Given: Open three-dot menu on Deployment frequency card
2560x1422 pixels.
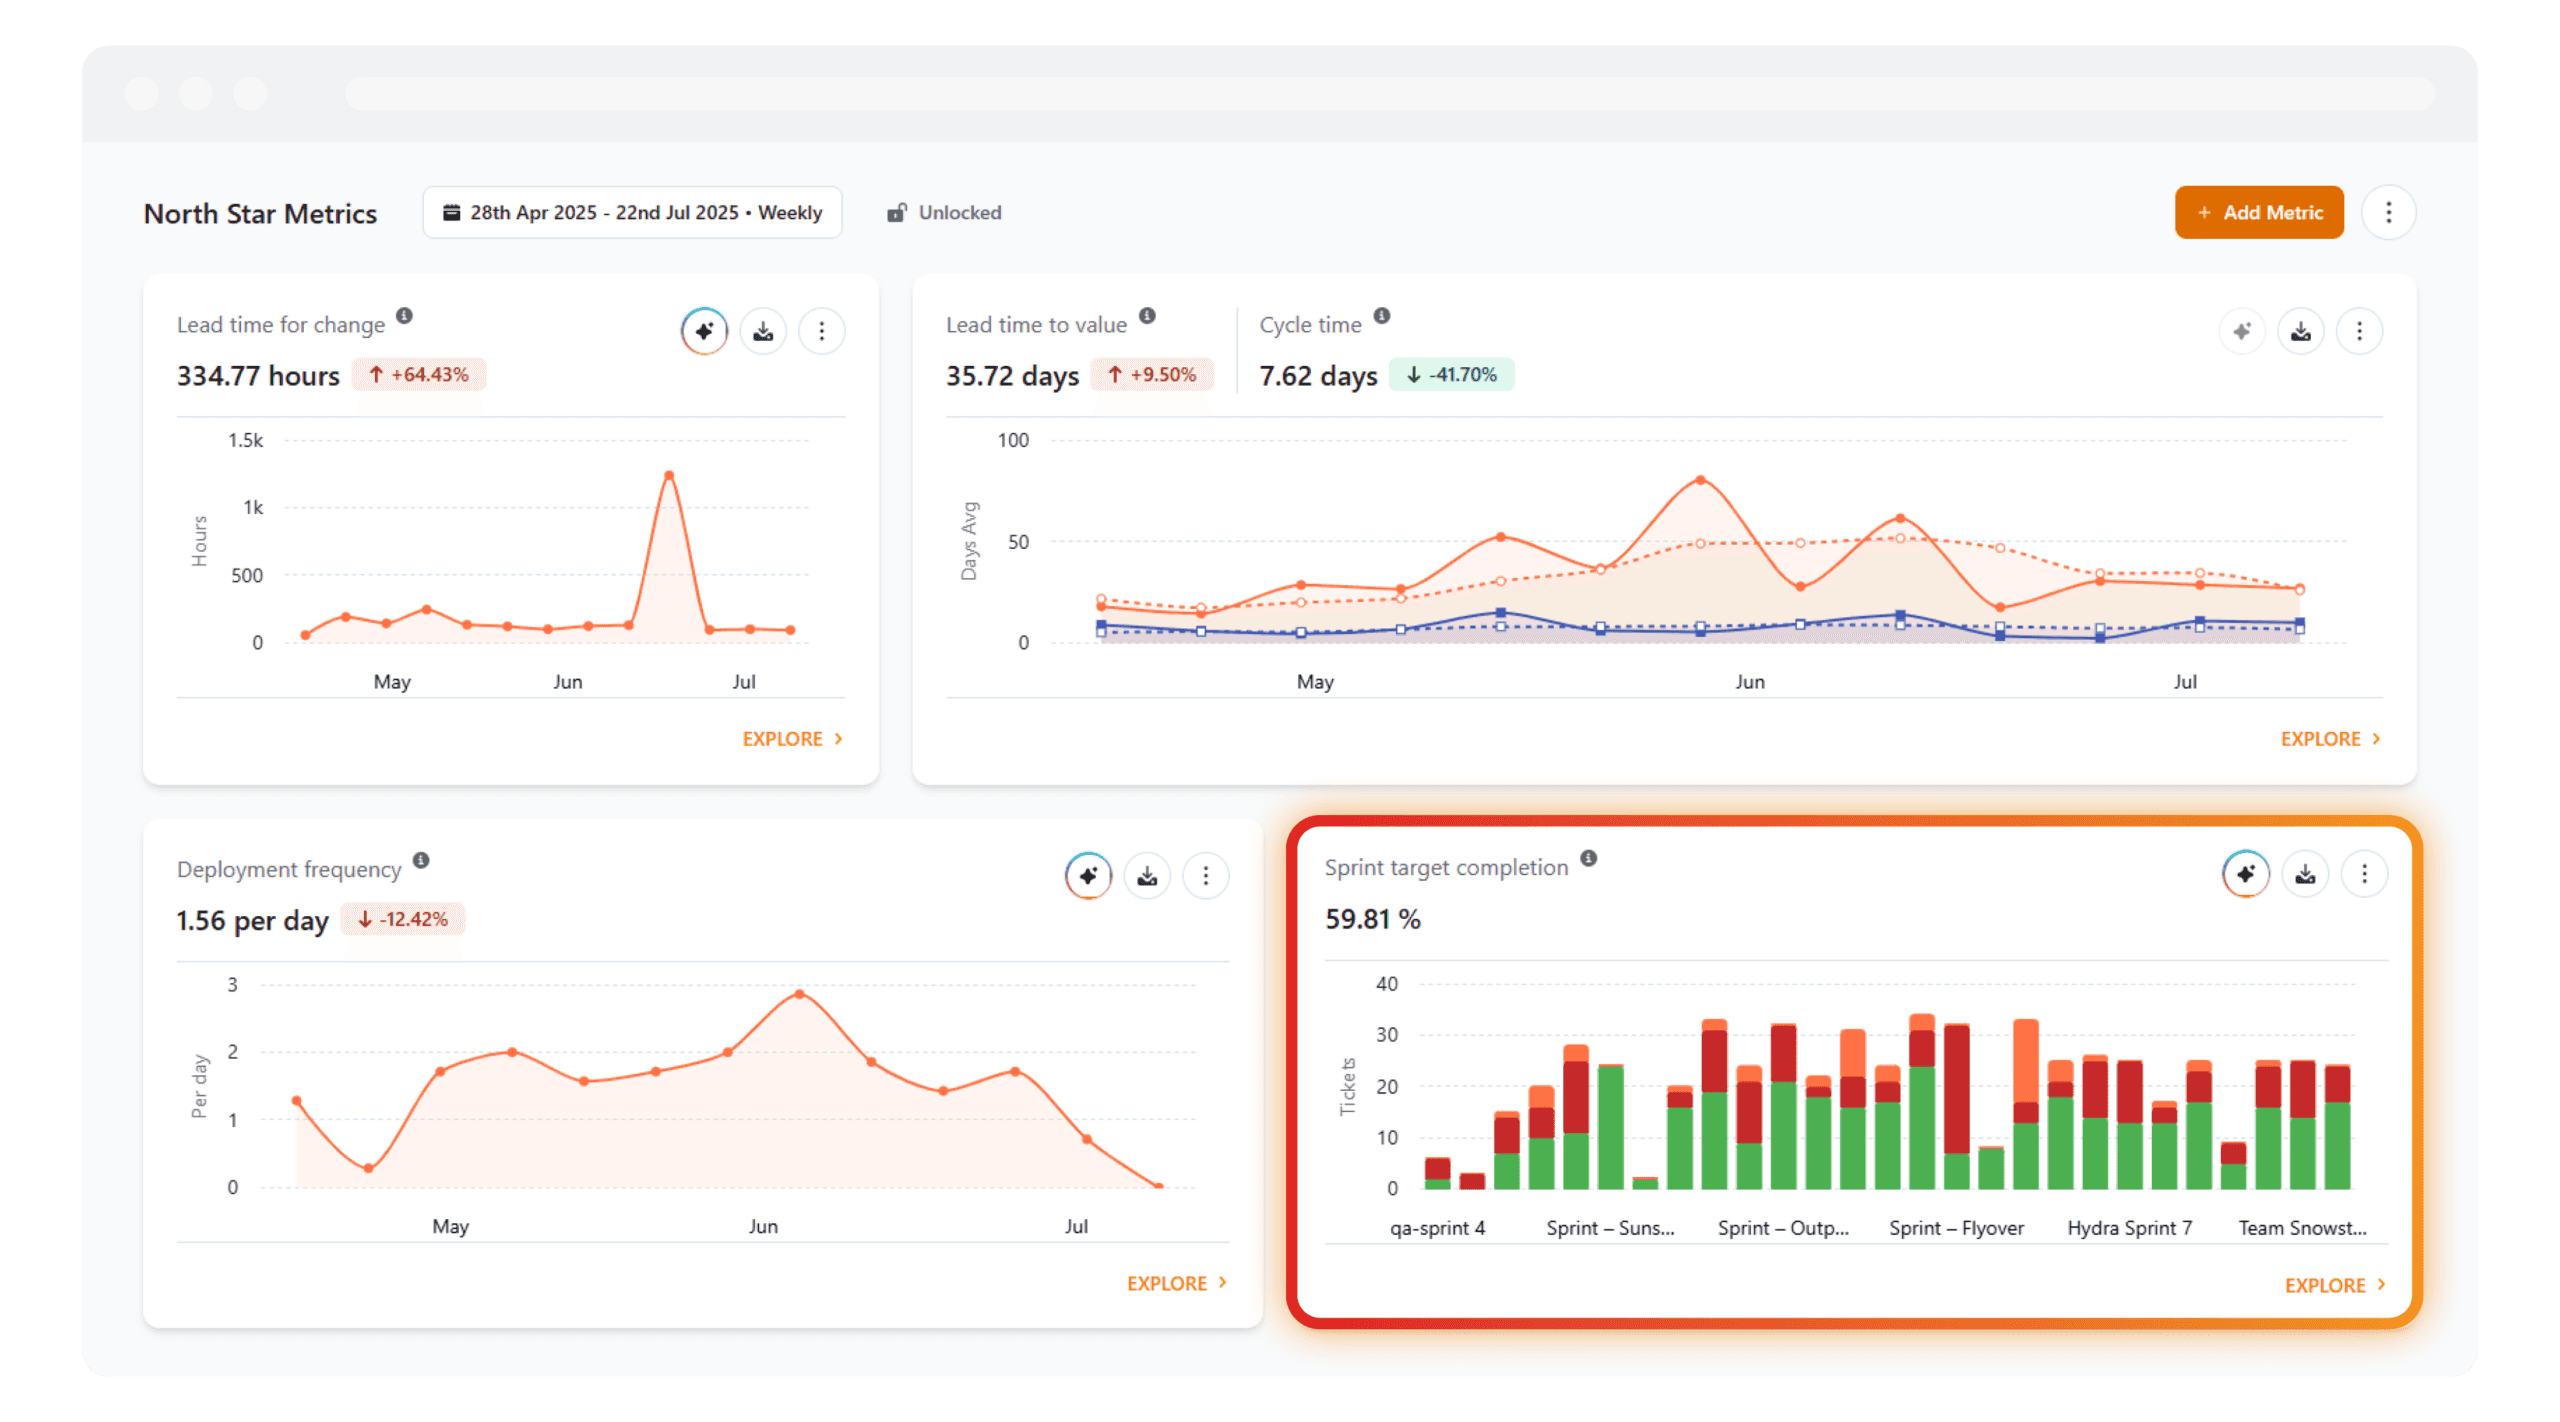Looking at the screenshot, I should (x=1206, y=876).
